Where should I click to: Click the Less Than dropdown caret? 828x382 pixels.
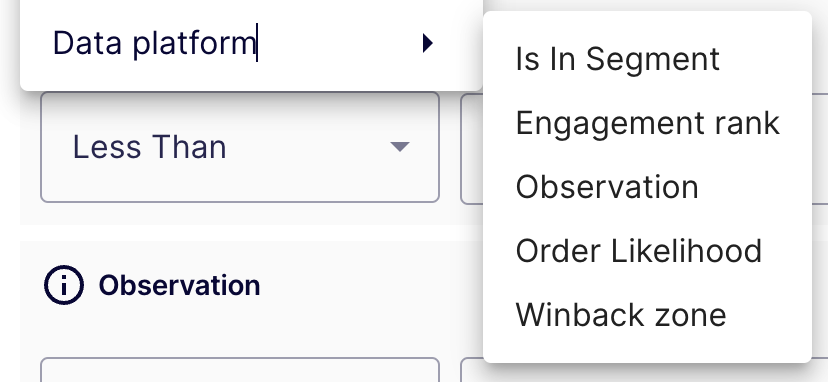point(400,147)
